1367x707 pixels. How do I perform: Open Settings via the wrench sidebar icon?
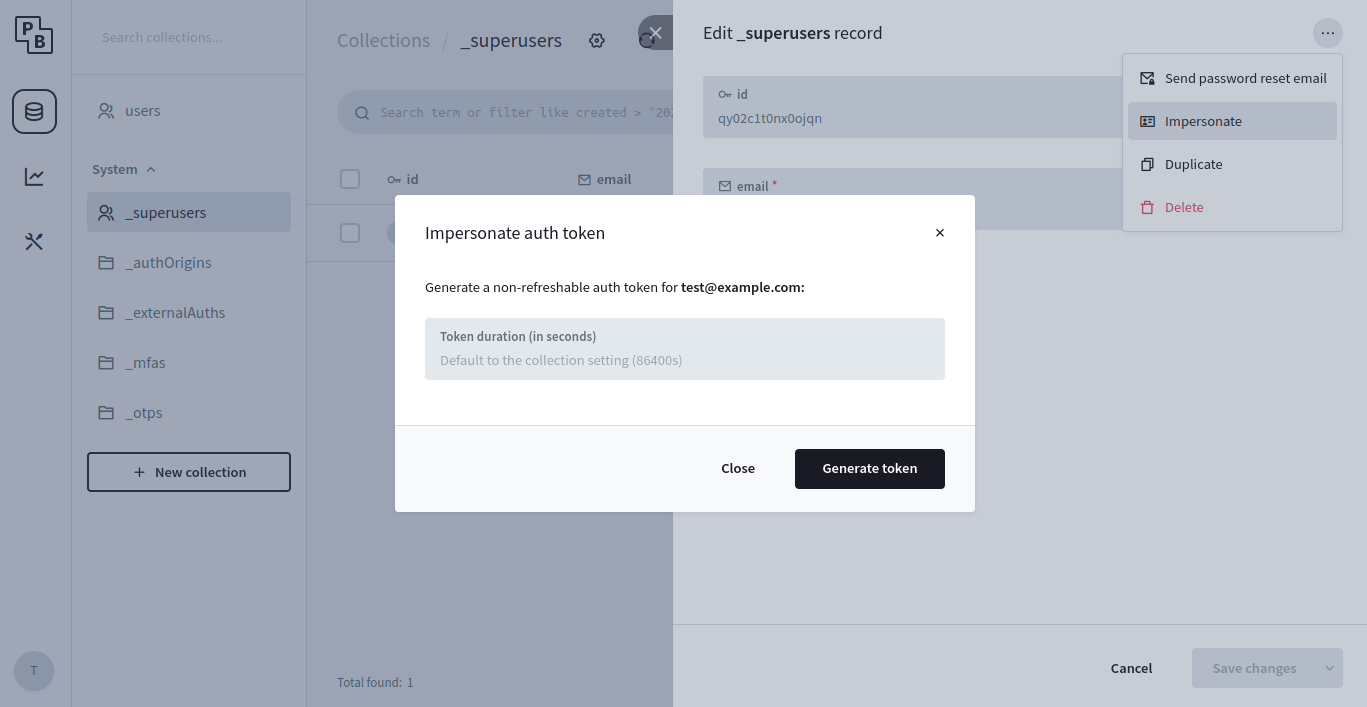[x=34, y=241]
